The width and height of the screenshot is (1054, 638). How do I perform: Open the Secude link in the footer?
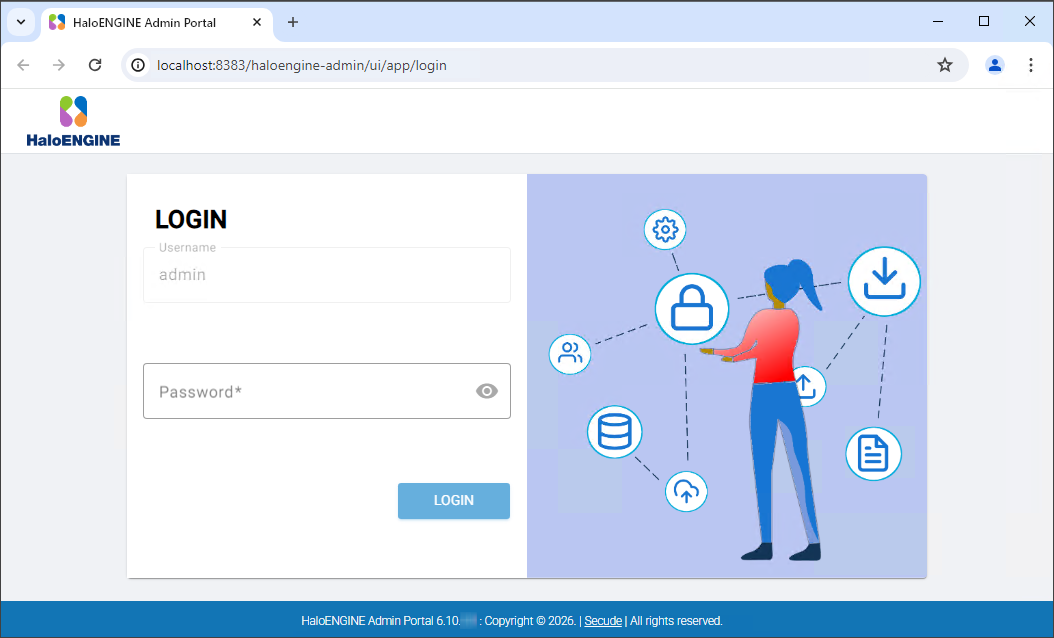pyautogui.click(x=603, y=620)
